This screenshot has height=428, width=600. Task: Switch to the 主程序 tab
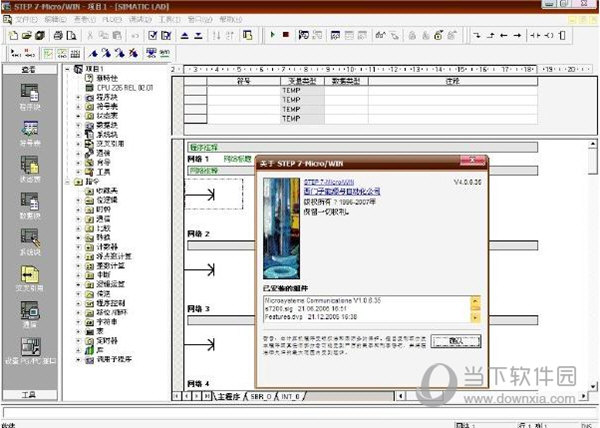[228, 397]
